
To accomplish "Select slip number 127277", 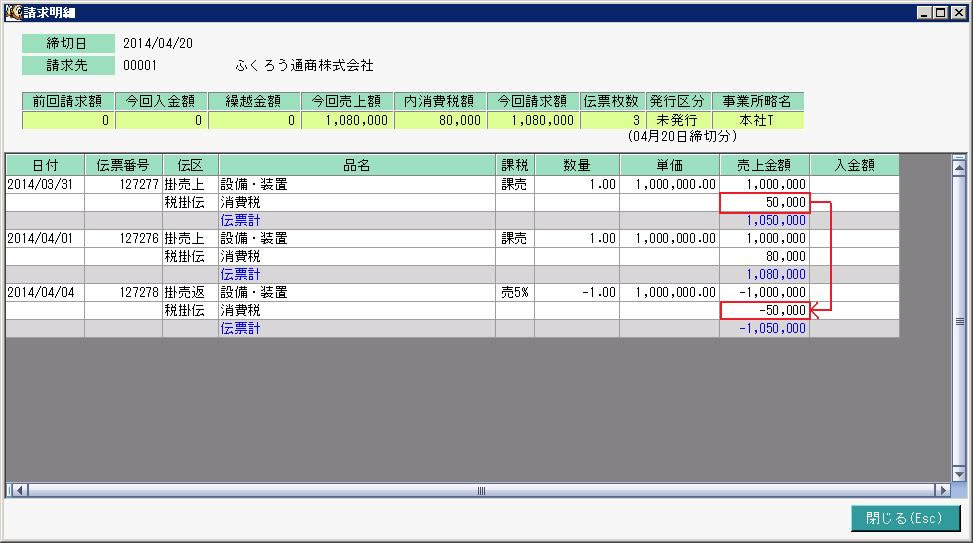I will (x=123, y=184).
